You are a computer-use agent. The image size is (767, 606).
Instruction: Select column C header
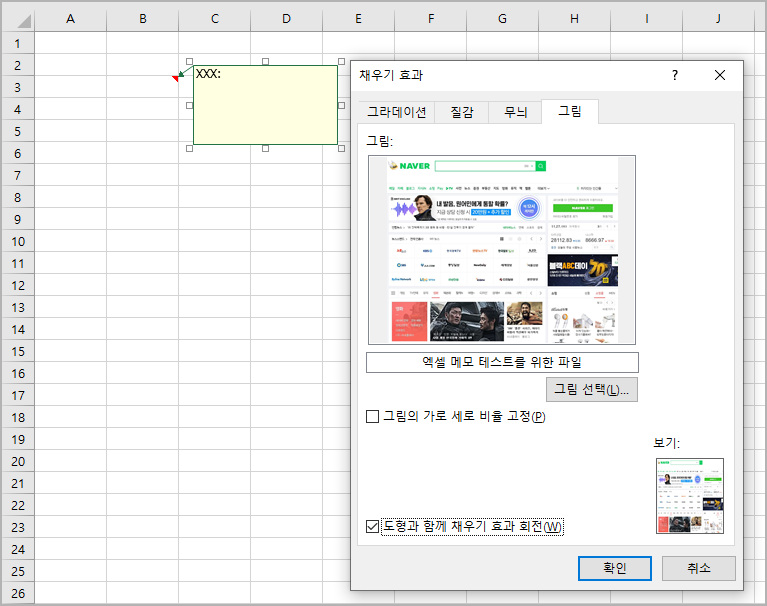[x=214, y=19]
